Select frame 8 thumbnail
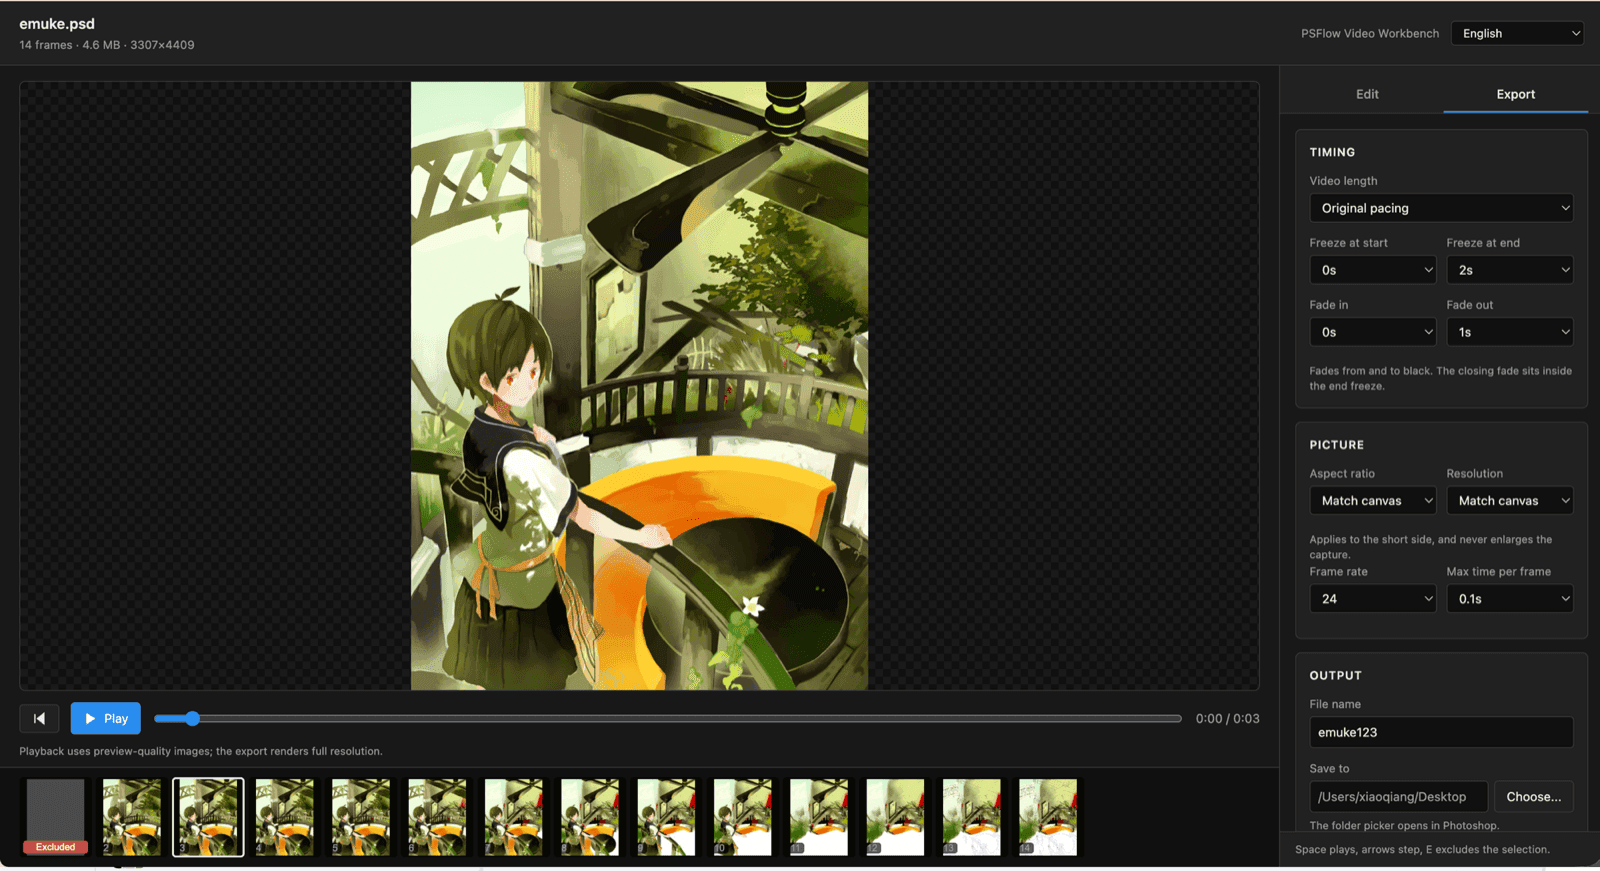Viewport: 1600px width, 871px height. [590, 817]
